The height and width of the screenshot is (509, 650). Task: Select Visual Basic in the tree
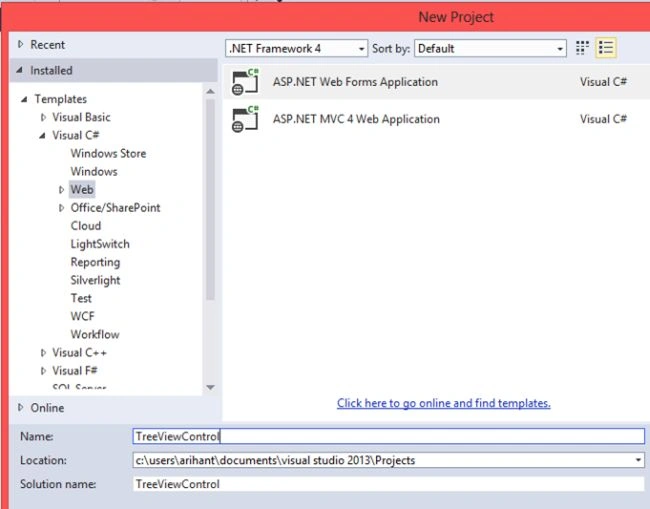pos(81,117)
